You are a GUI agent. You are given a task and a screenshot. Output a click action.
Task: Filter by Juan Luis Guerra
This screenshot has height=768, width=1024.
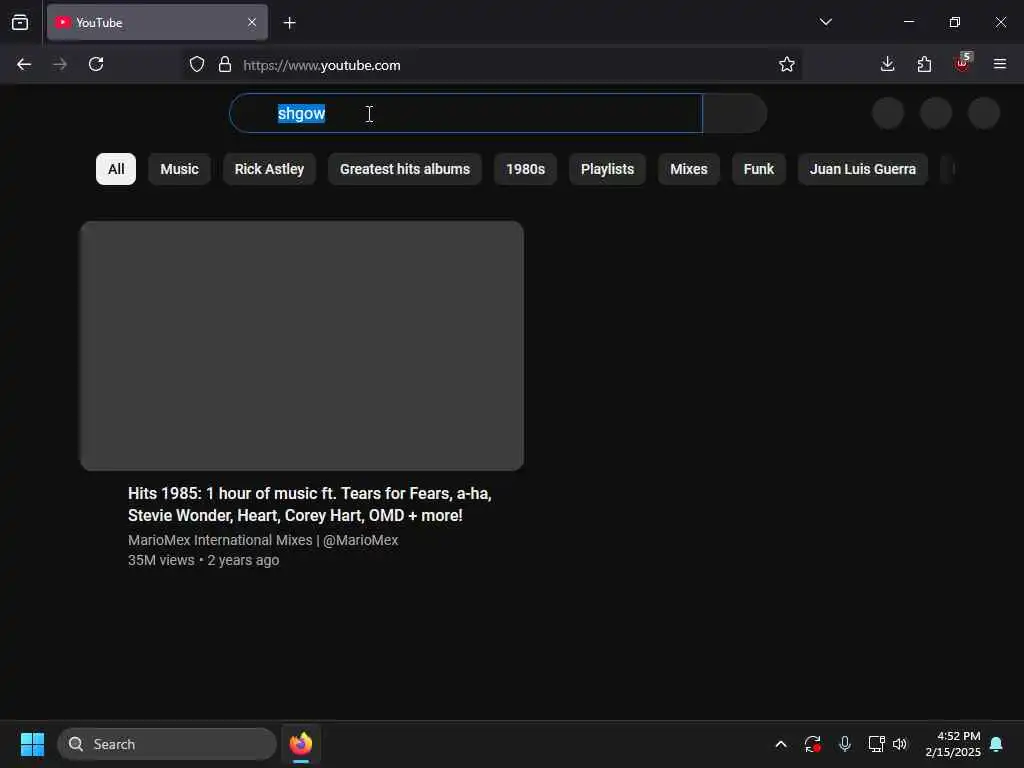coord(863,169)
